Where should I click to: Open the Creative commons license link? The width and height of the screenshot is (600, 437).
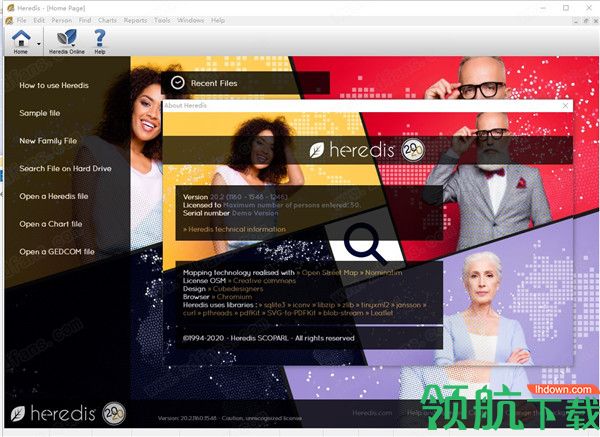point(262,280)
